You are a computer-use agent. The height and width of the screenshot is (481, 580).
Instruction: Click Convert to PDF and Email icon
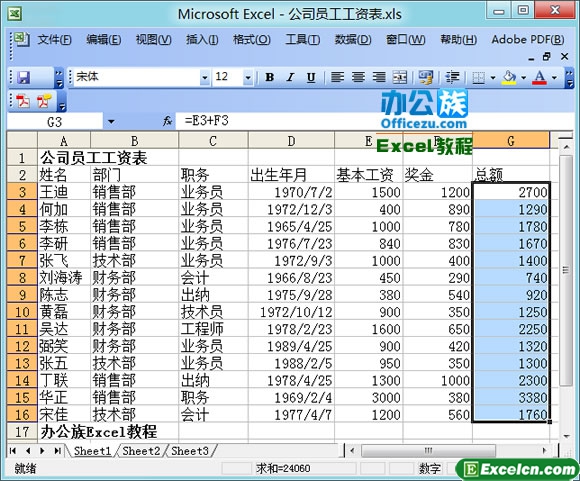44,101
